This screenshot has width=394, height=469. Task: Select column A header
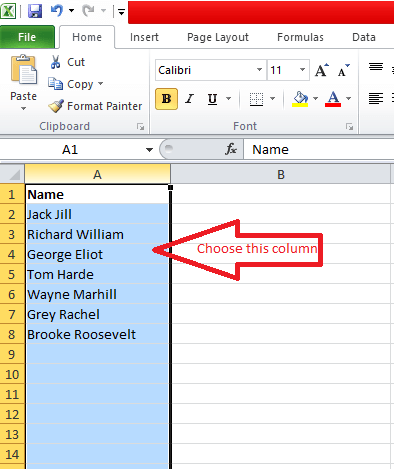point(97,174)
